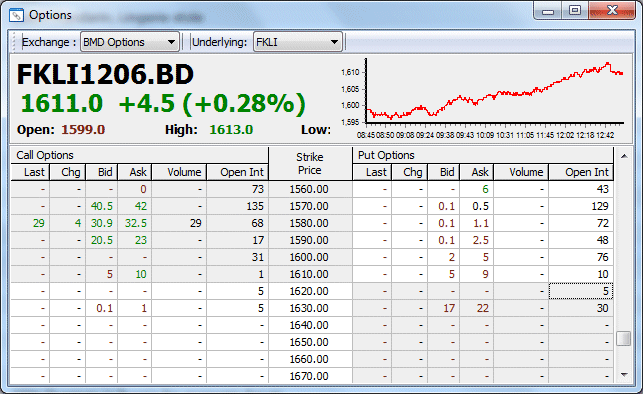Click the Open value 1599.0

83,130
